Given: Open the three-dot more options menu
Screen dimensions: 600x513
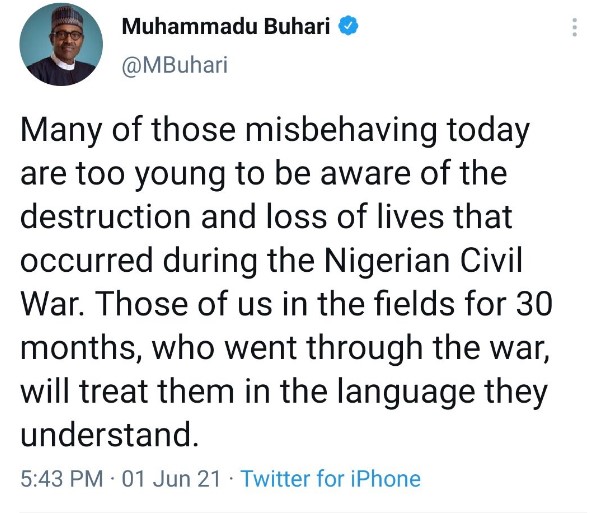Looking at the screenshot, I should [574, 28].
